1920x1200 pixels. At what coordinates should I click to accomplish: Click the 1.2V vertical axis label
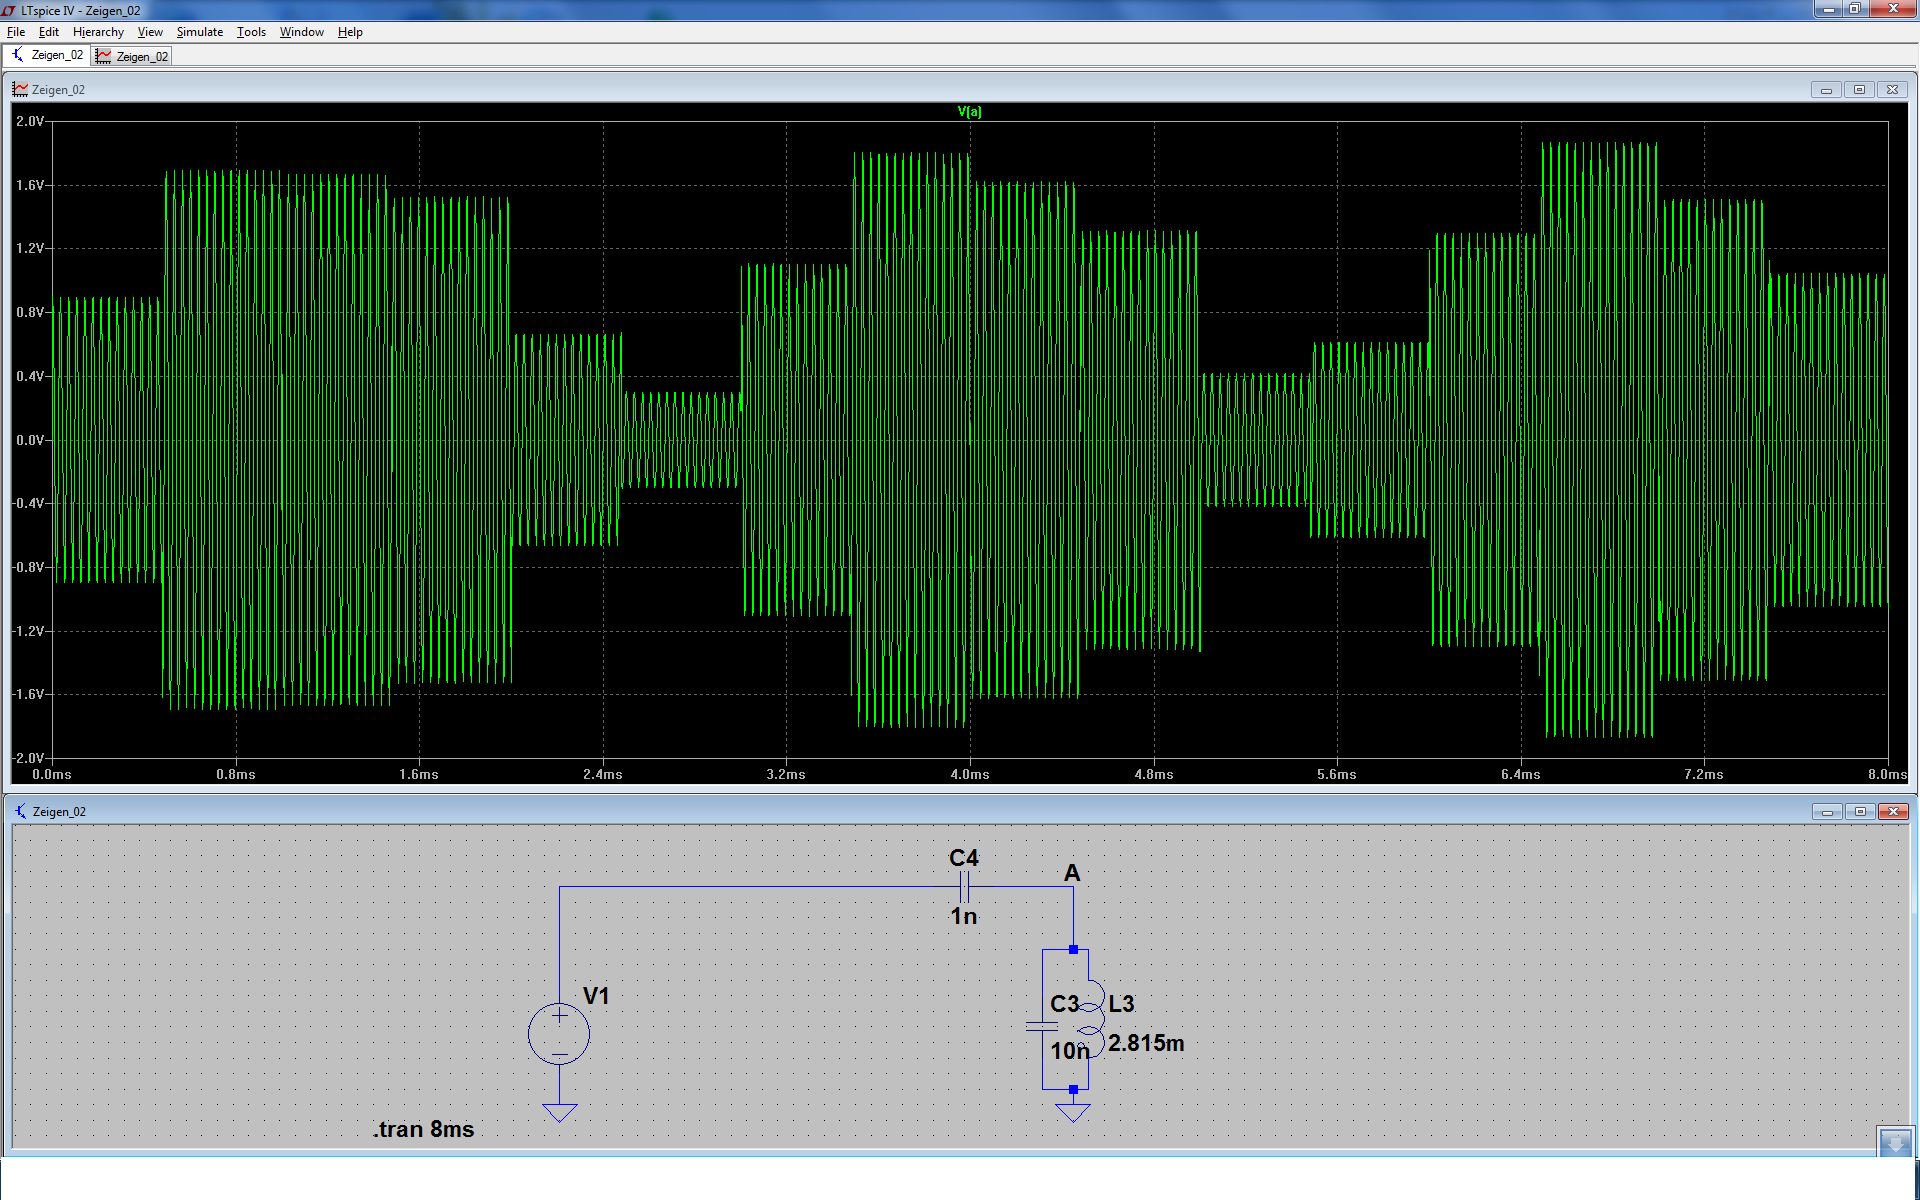pos(30,248)
